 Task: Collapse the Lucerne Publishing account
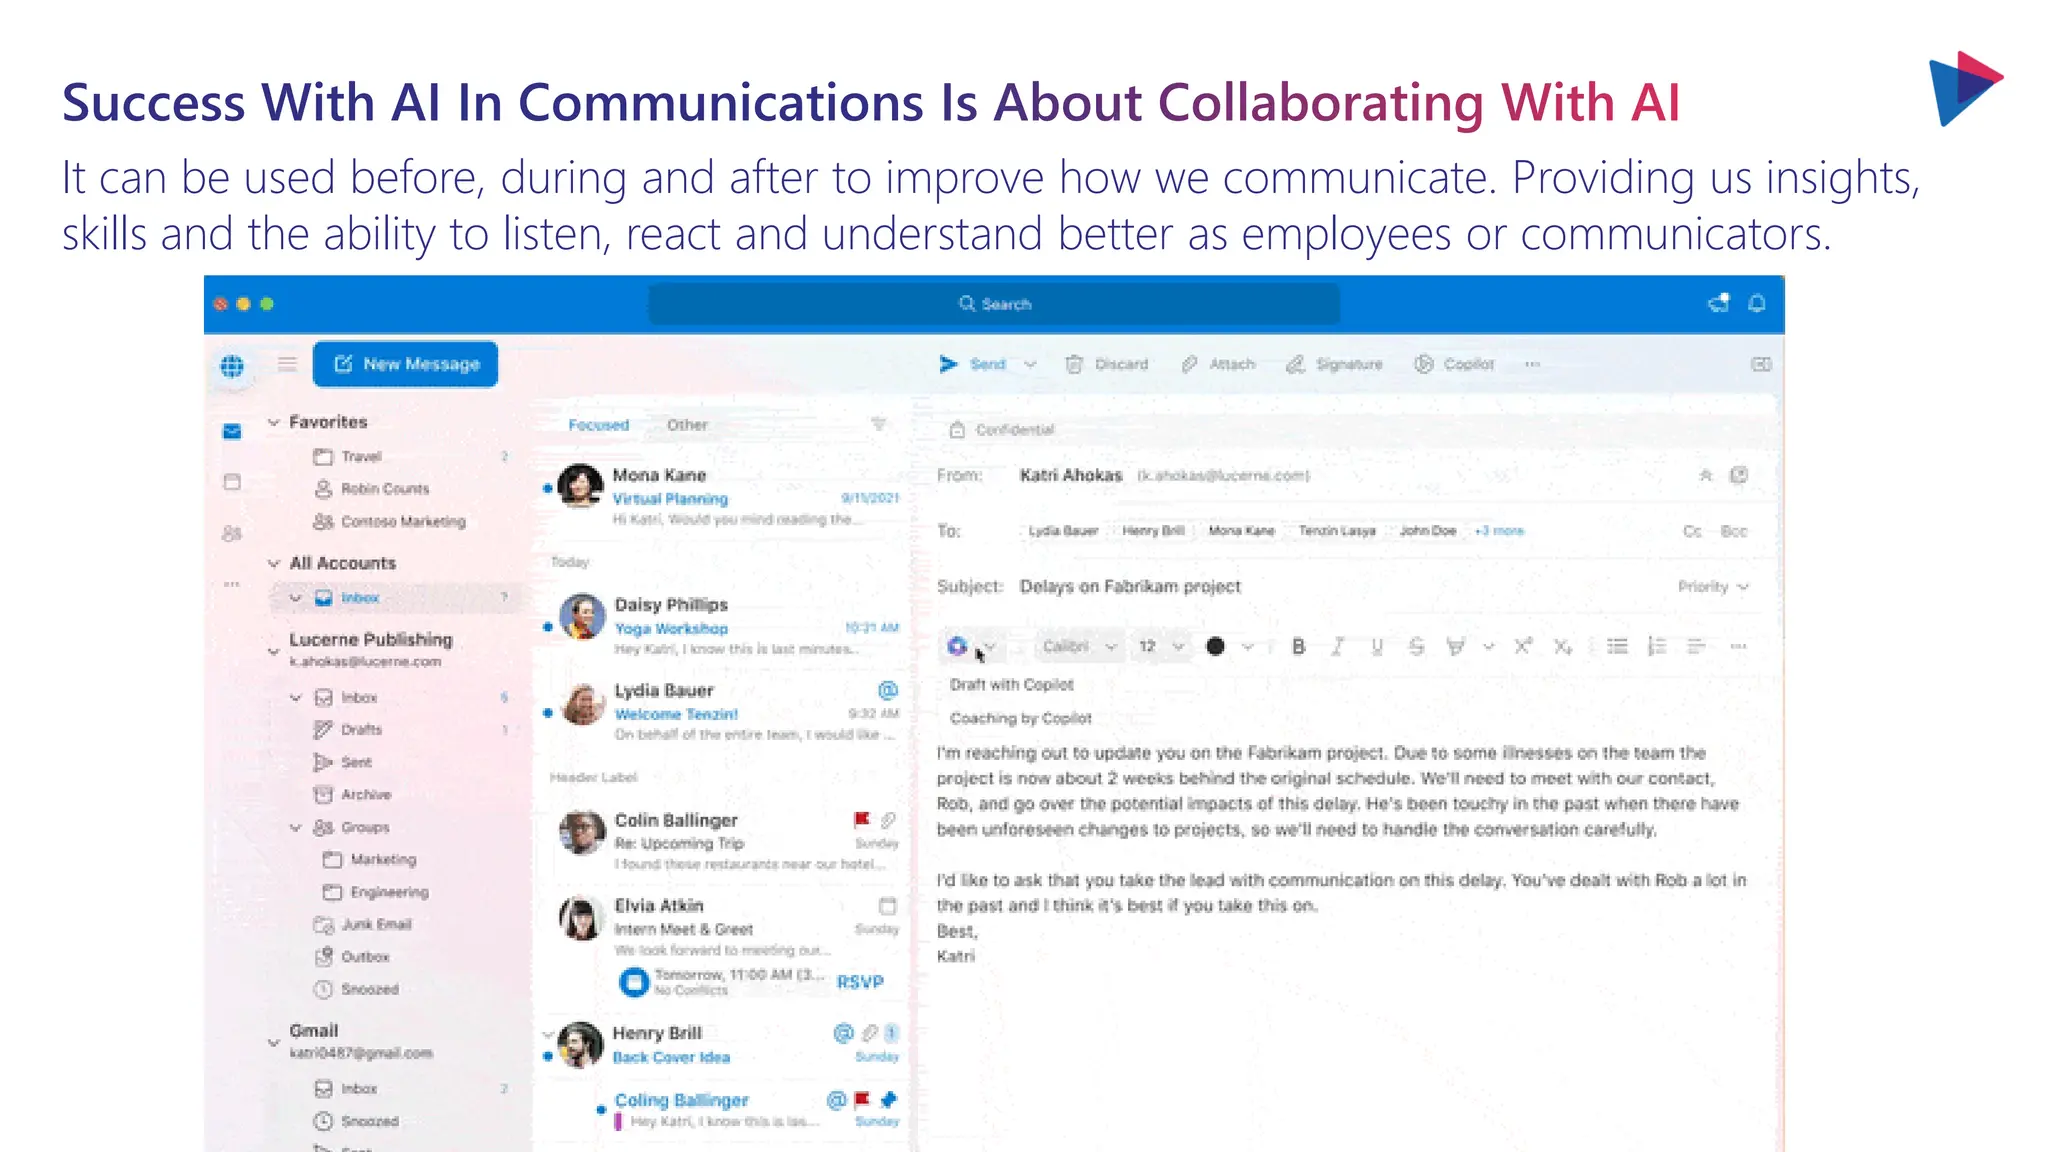click(x=273, y=651)
